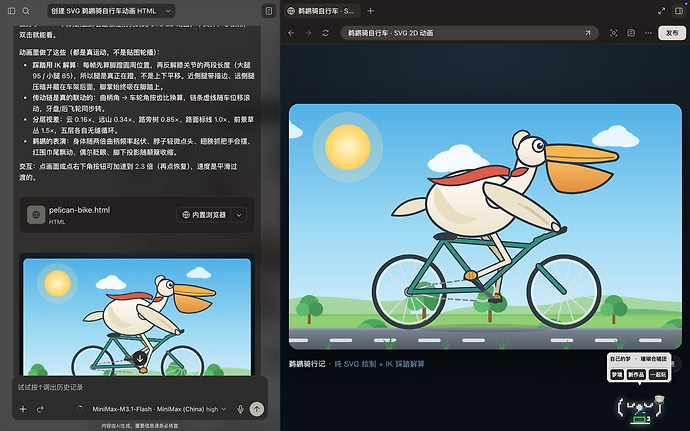This screenshot has width=690, height=431.
Task: Click the 梦境 button in pet bubble
Action: tap(617, 375)
